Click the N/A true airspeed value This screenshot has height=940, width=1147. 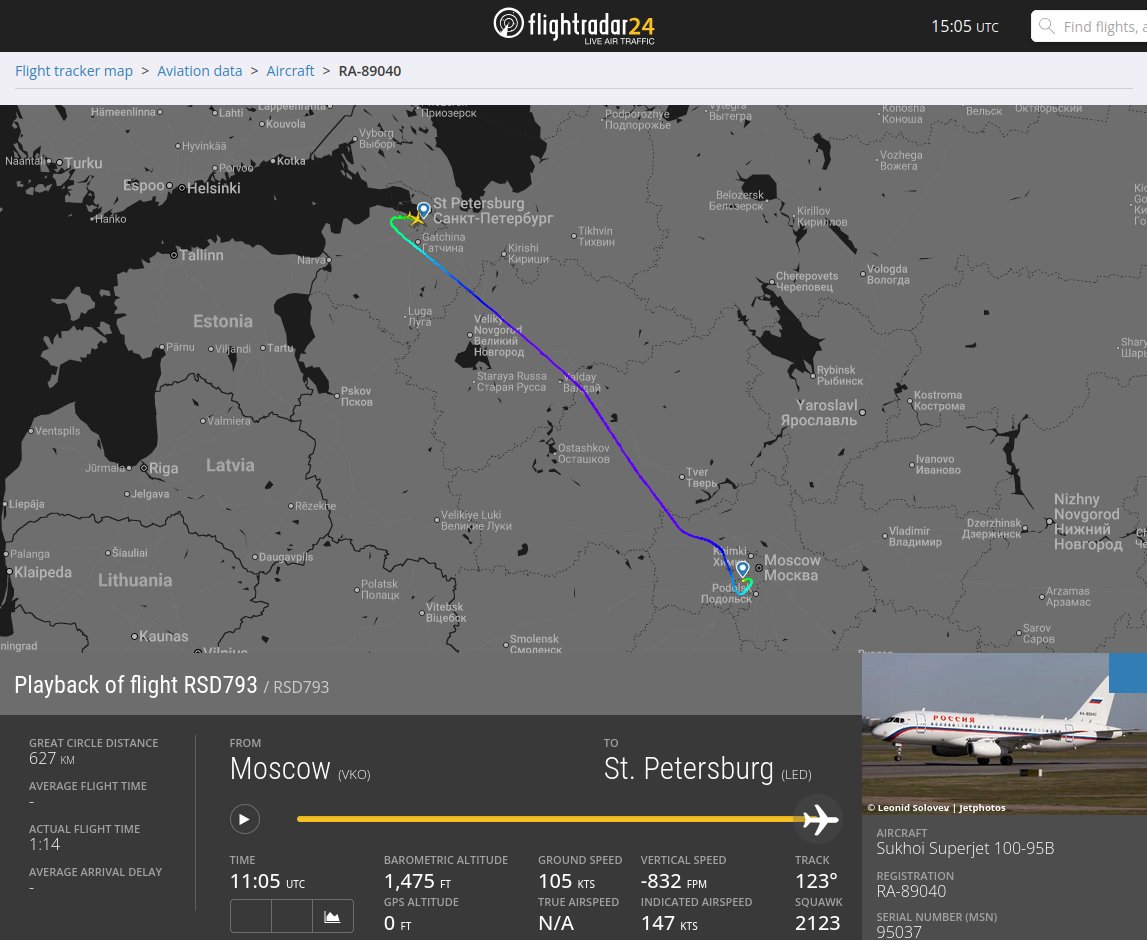pyautogui.click(x=556, y=924)
